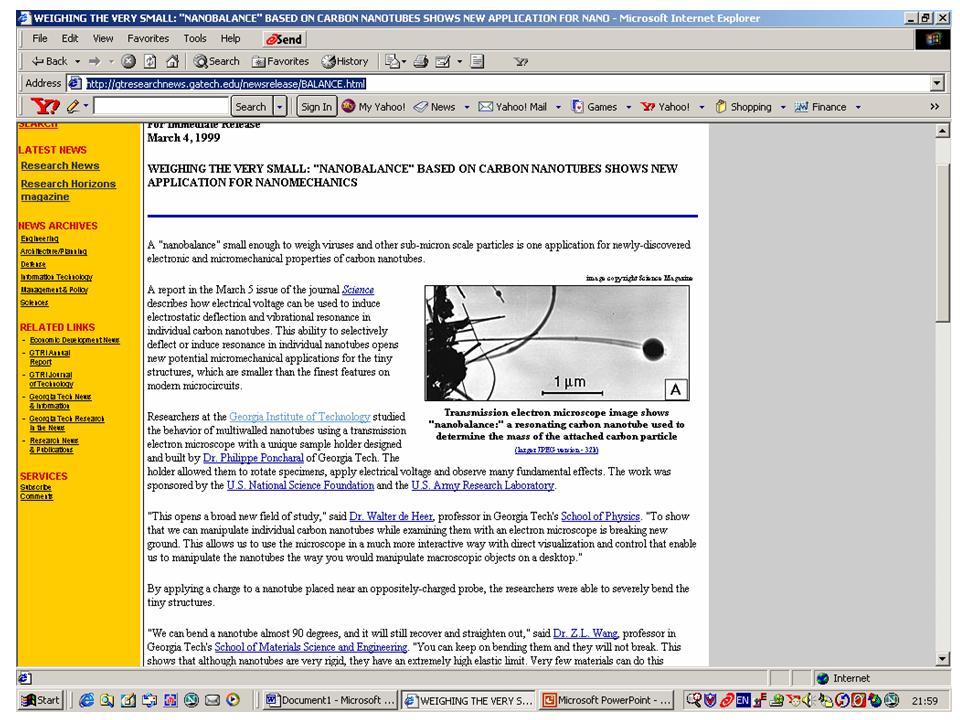Image resolution: width=960 pixels, height=720 pixels.
Task: Click the Discuss toolbar icon
Action: (478, 61)
